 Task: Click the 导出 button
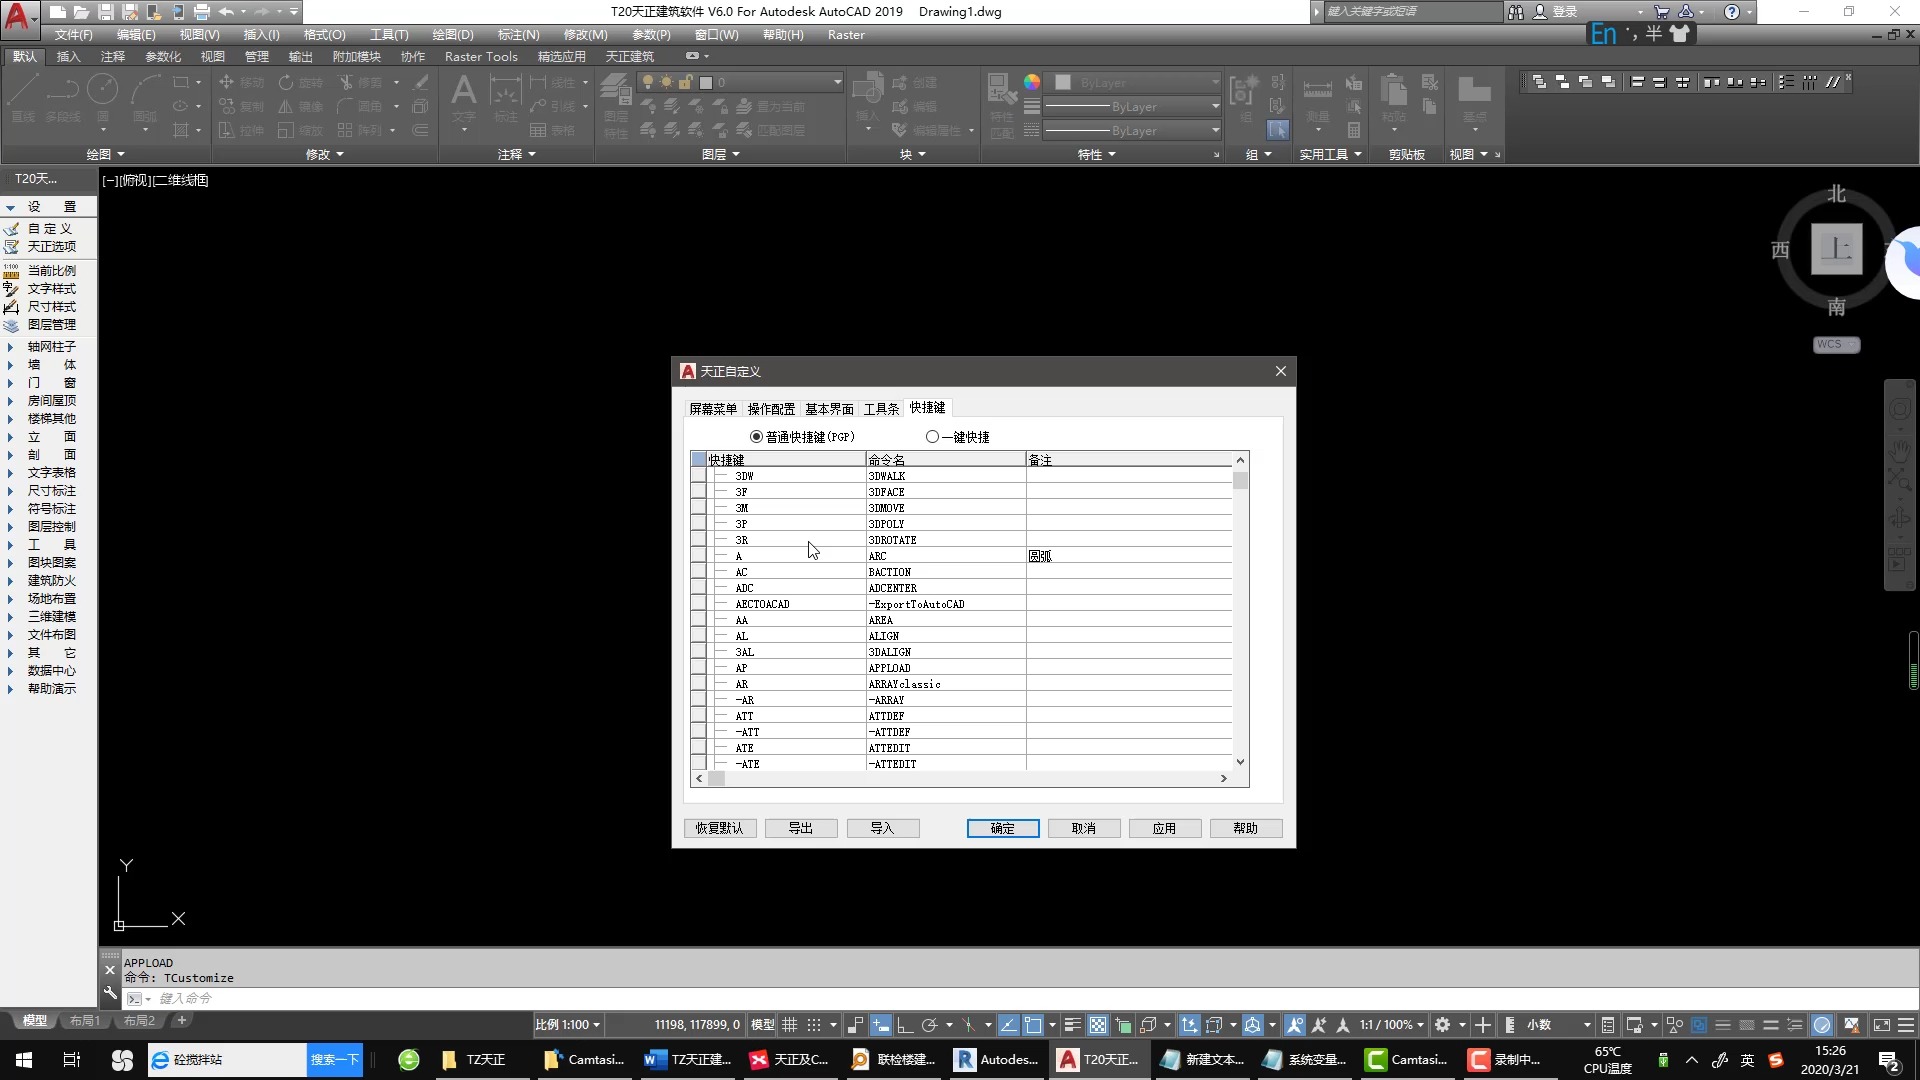(801, 828)
